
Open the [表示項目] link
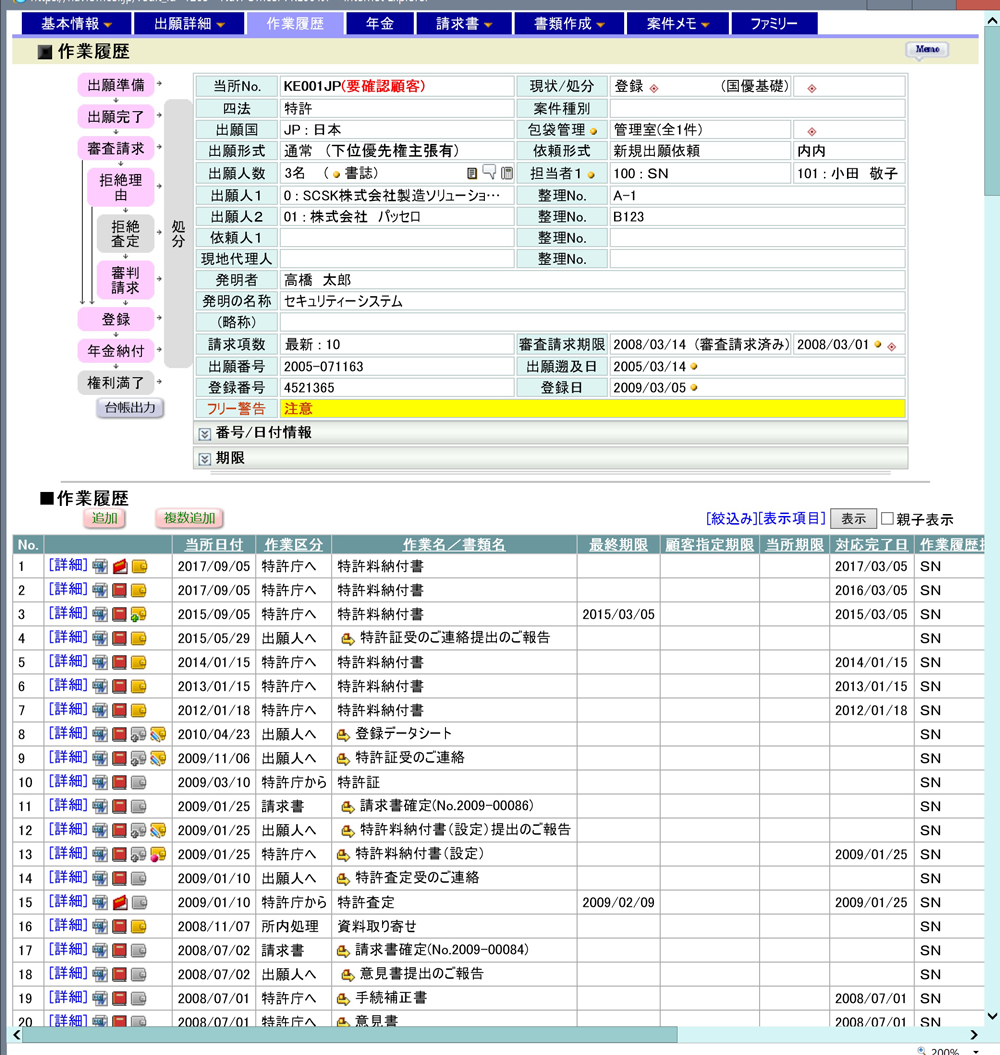[x=791, y=519]
